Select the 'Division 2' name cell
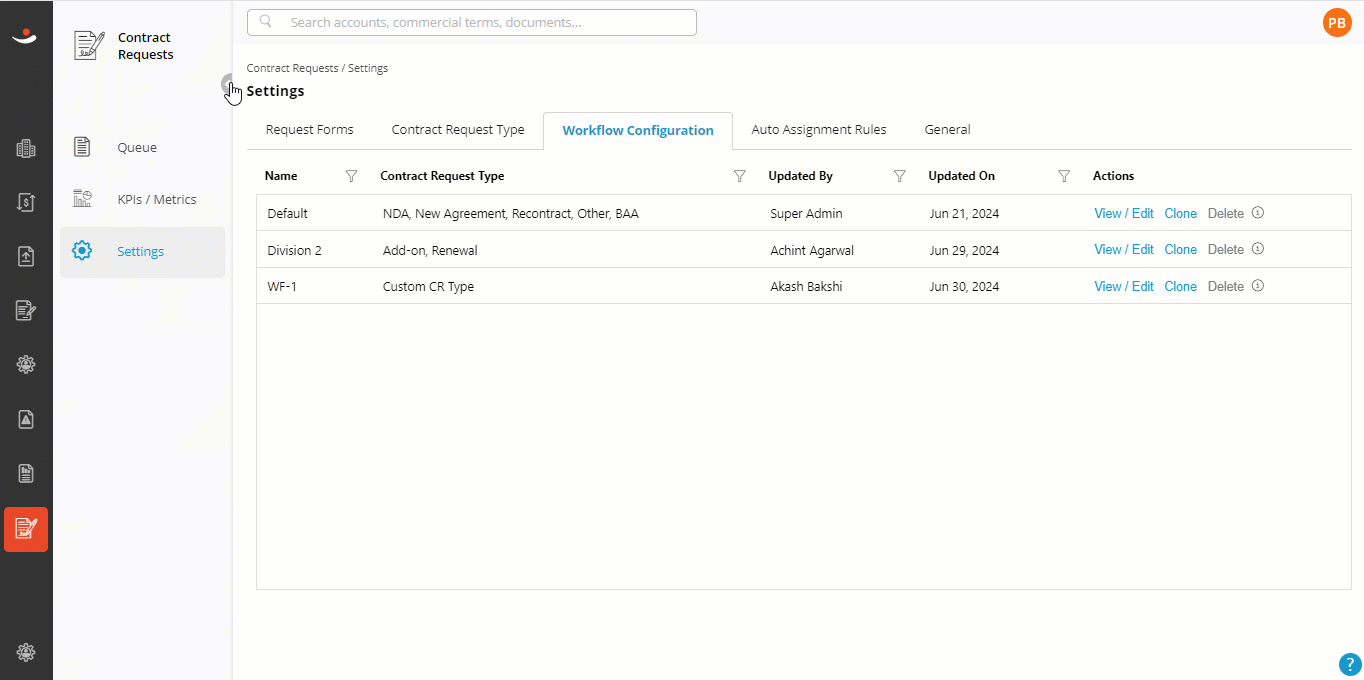This screenshot has height=680, width=1364. pos(294,250)
